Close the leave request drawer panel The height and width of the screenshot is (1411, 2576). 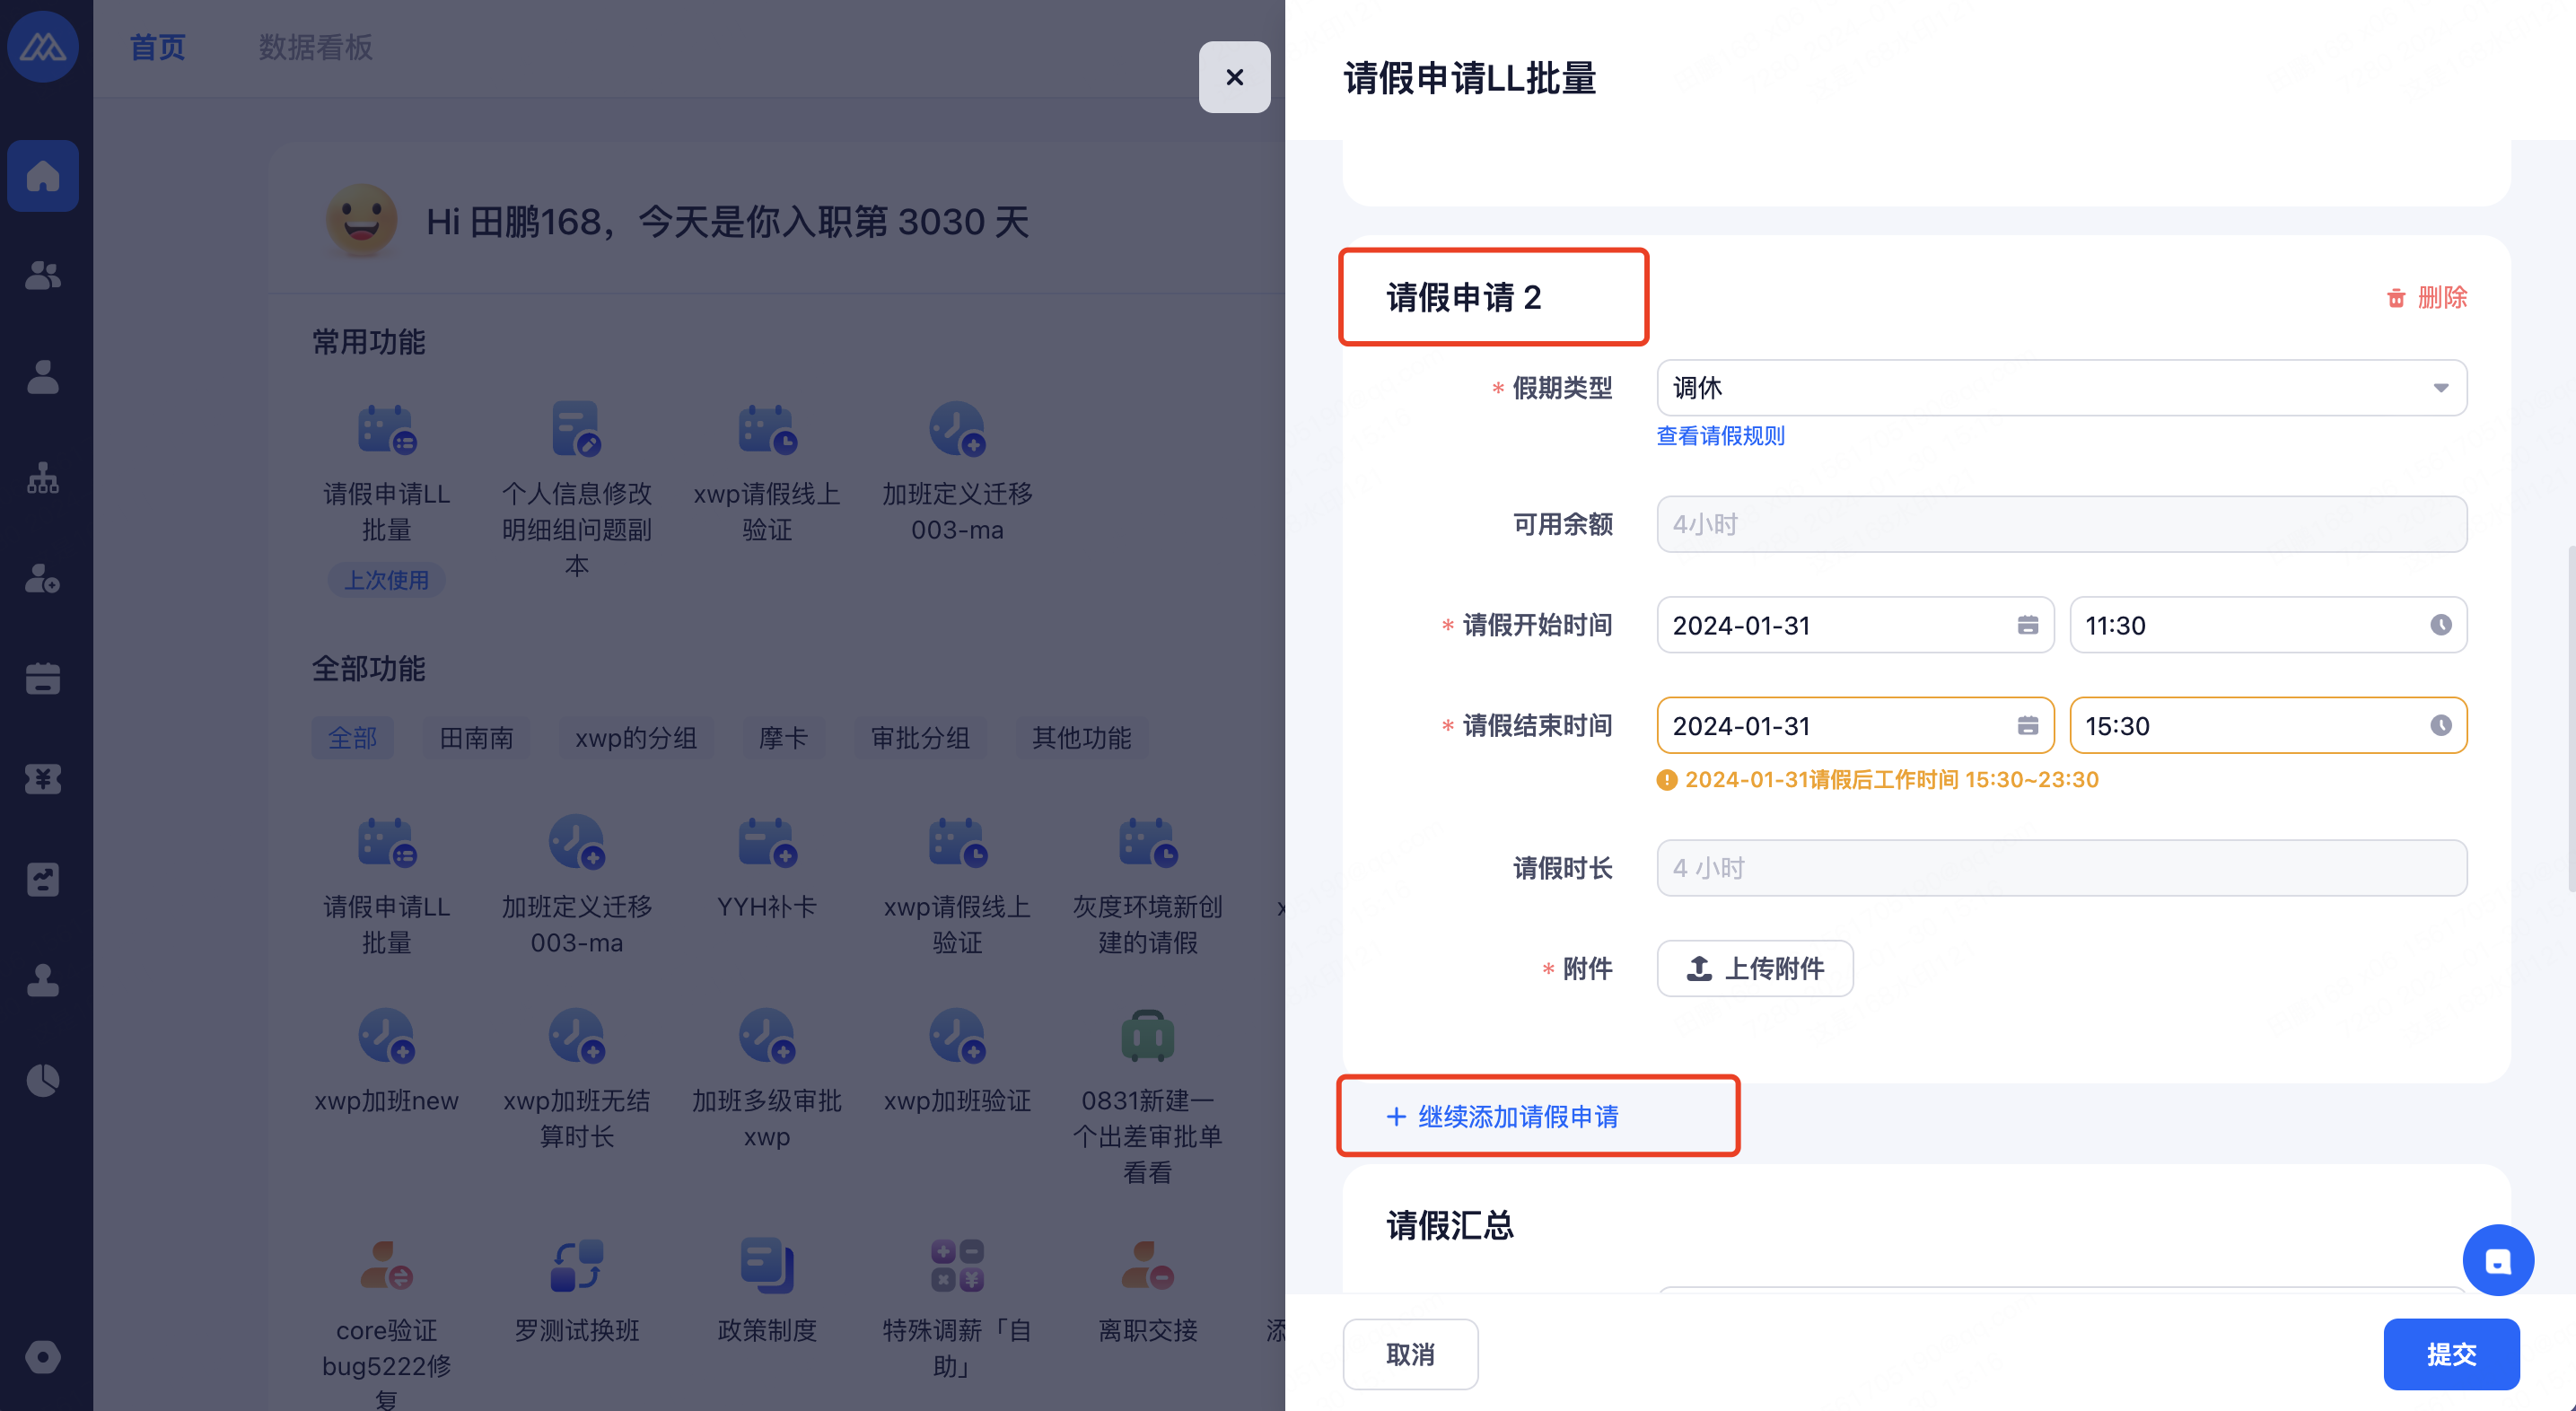point(1234,77)
